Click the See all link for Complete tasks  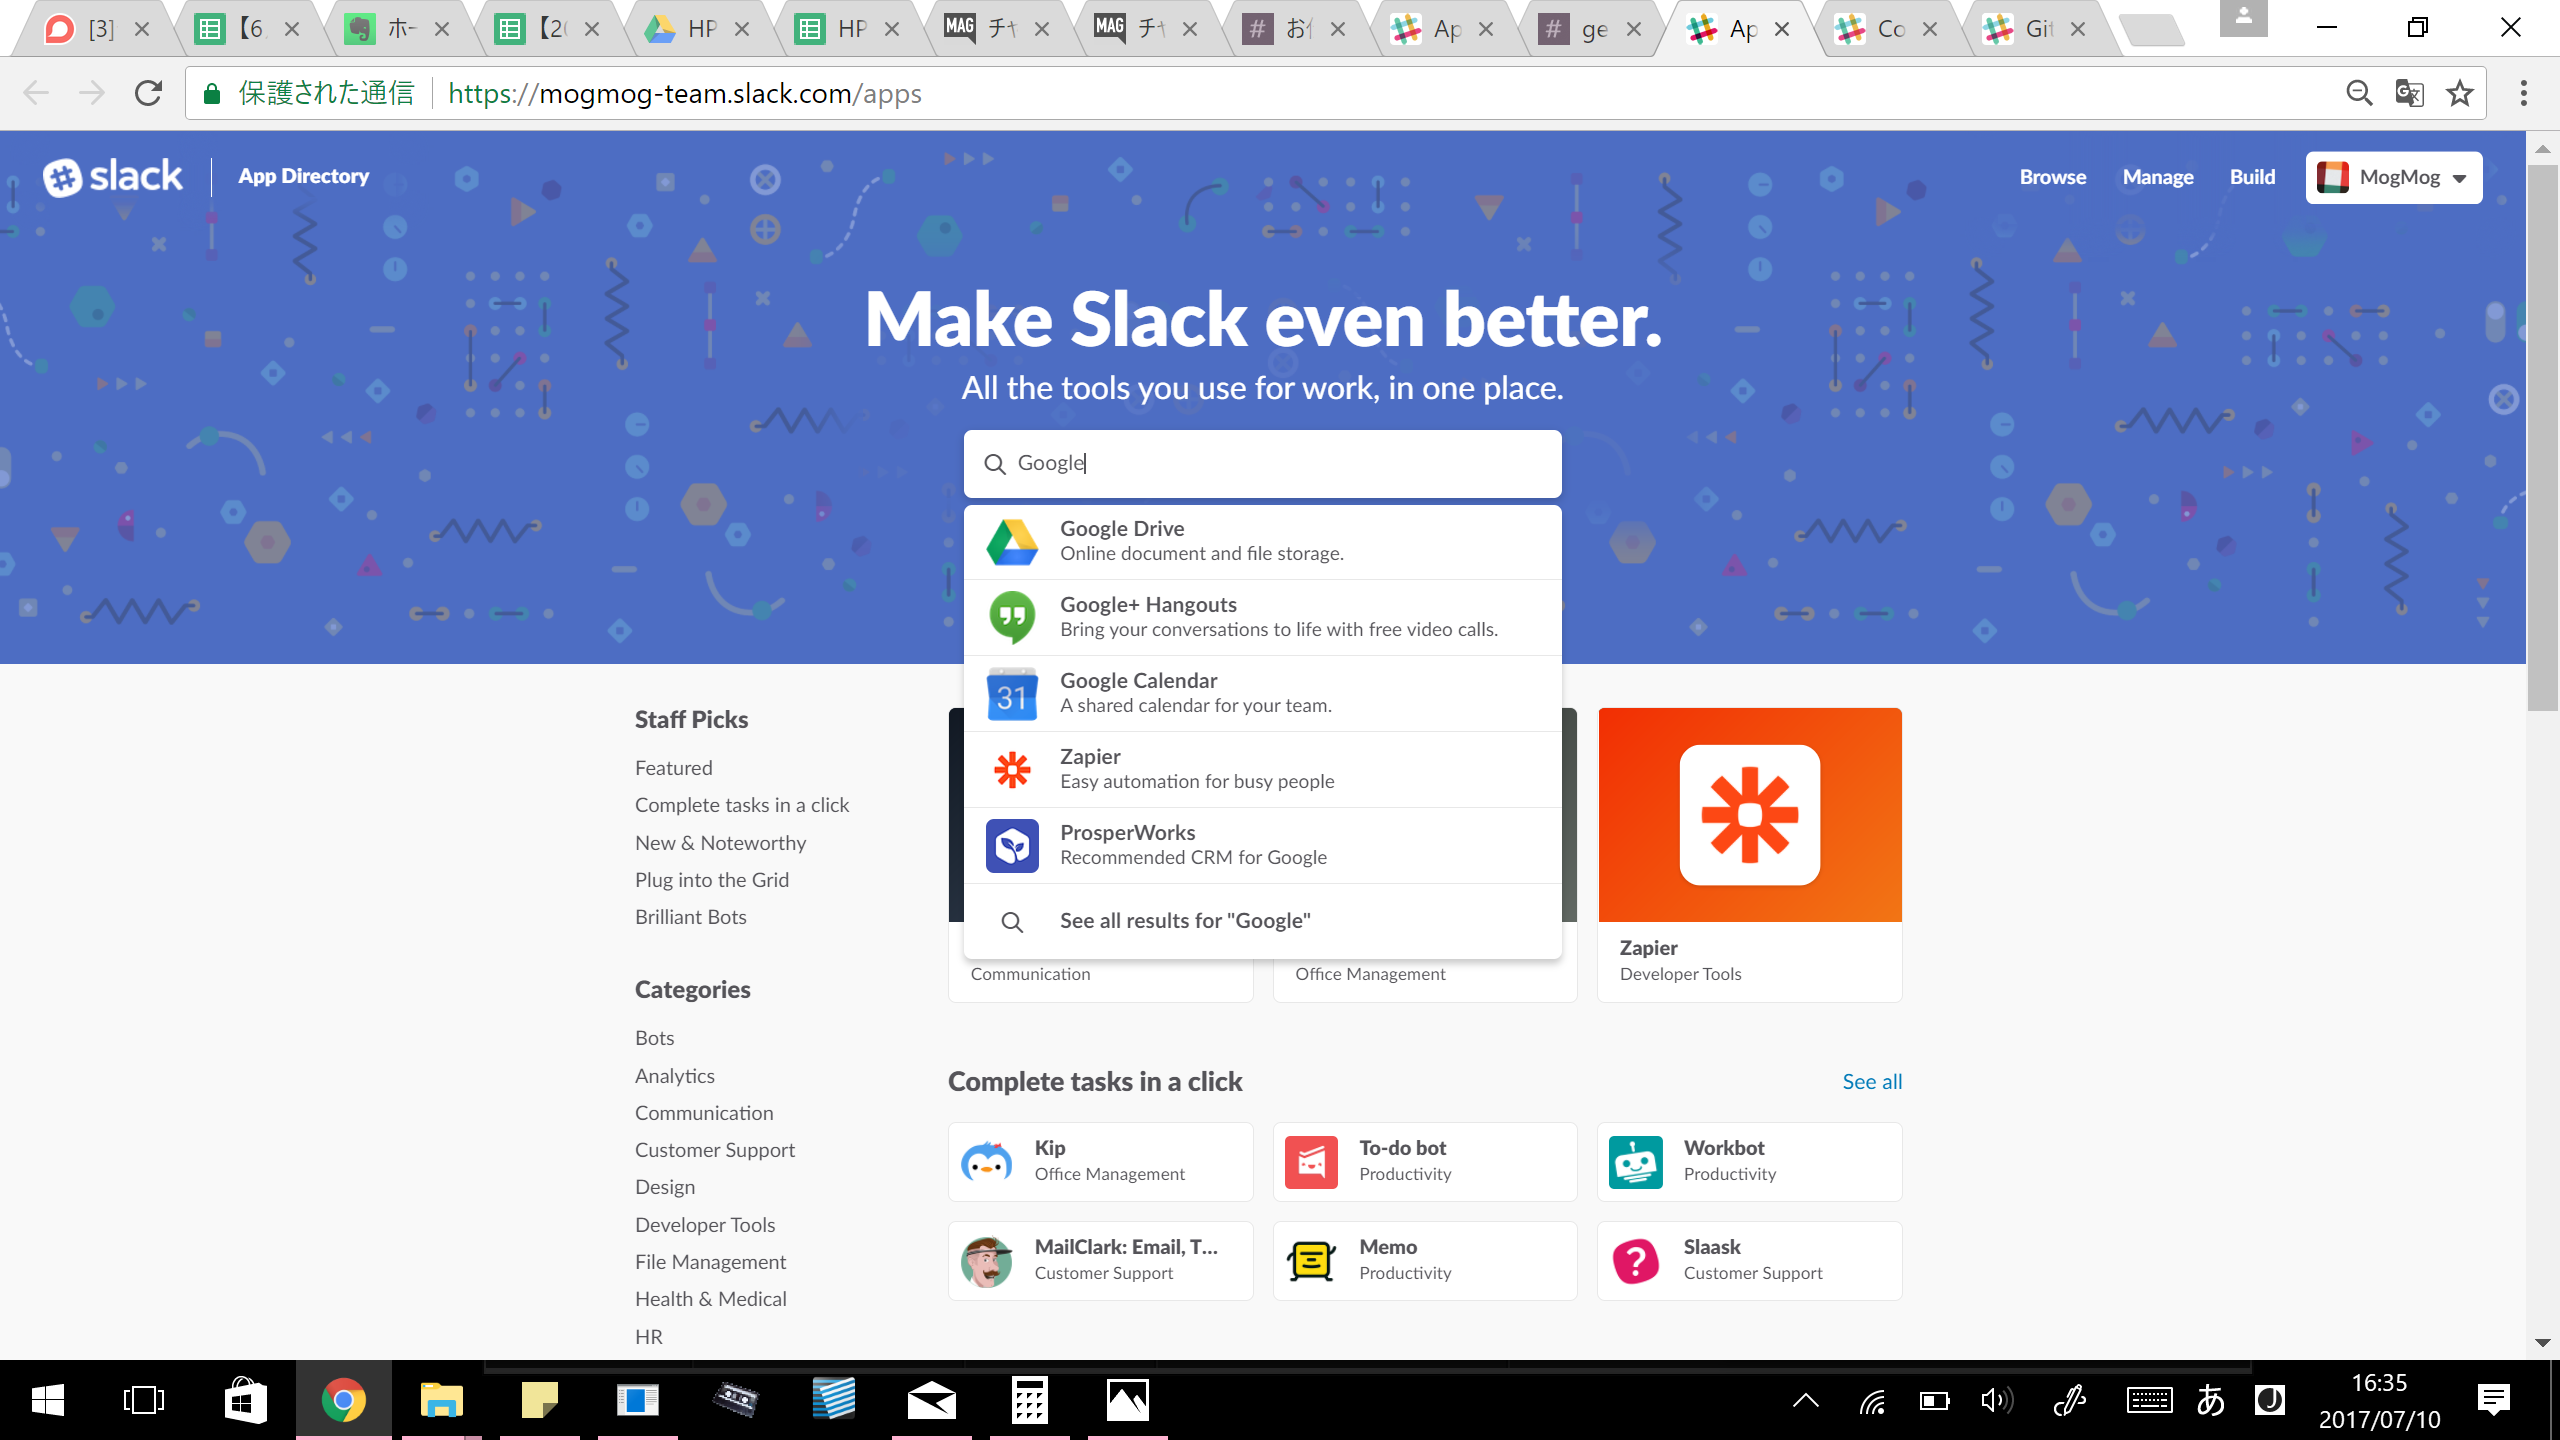click(1870, 1081)
